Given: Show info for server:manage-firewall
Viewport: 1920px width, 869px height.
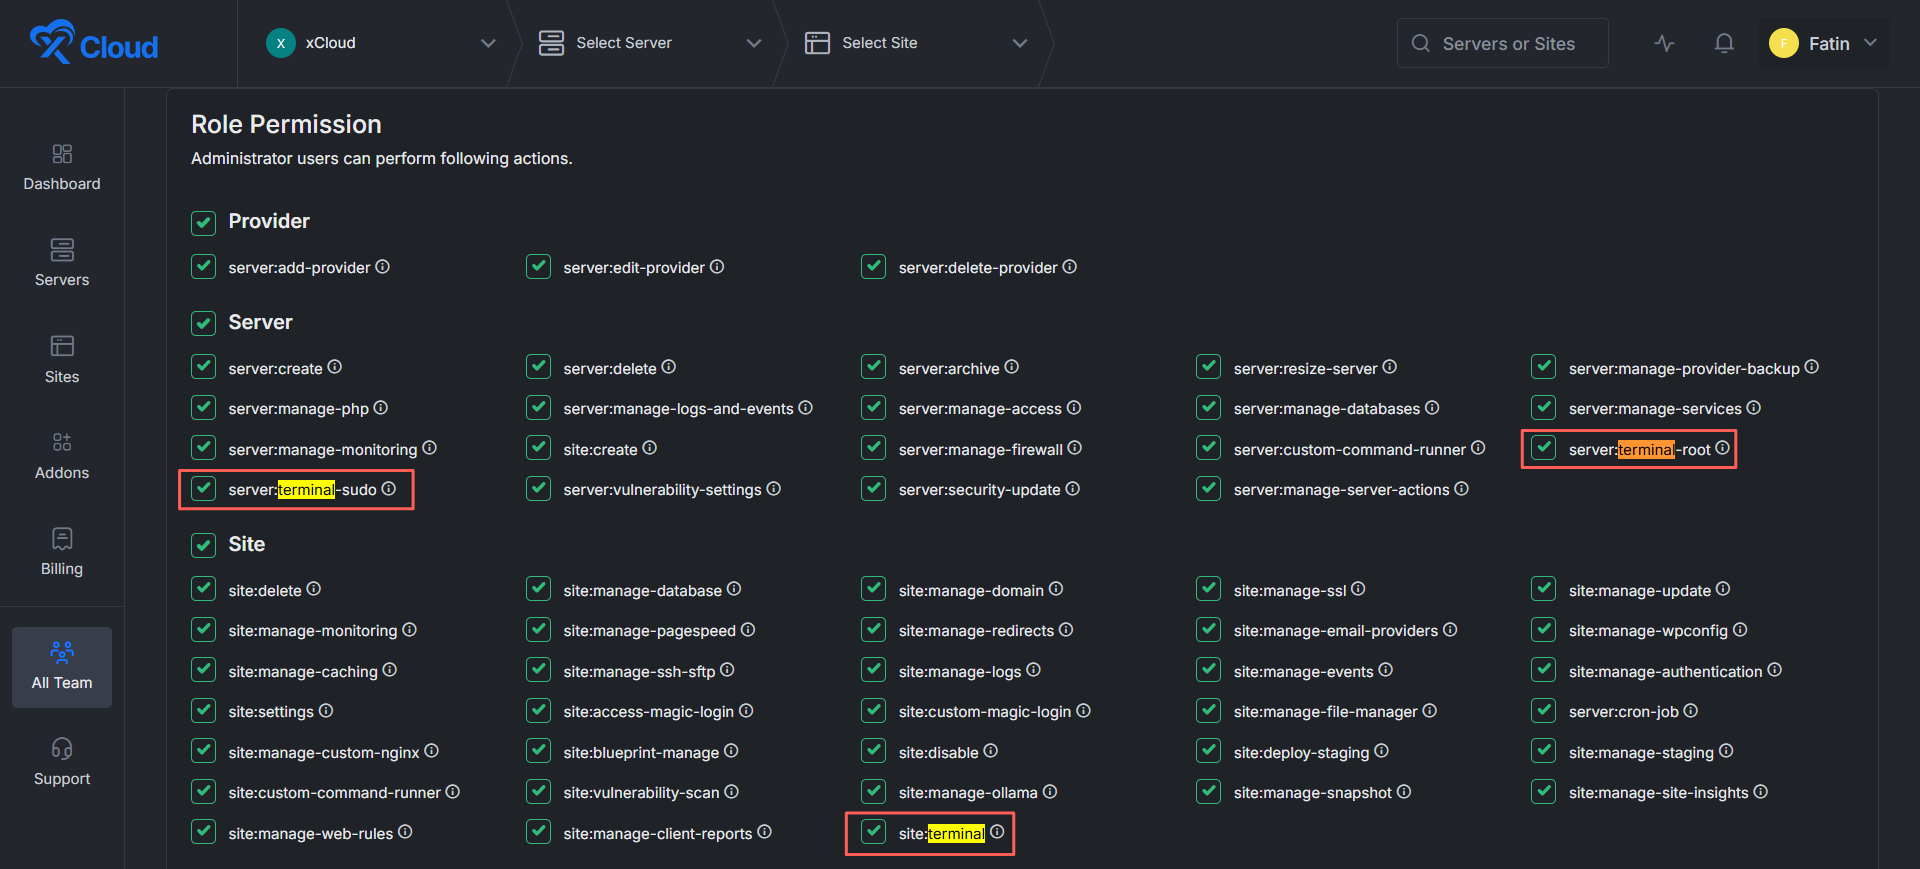Looking at the screenshot, I should (1074, 448).
